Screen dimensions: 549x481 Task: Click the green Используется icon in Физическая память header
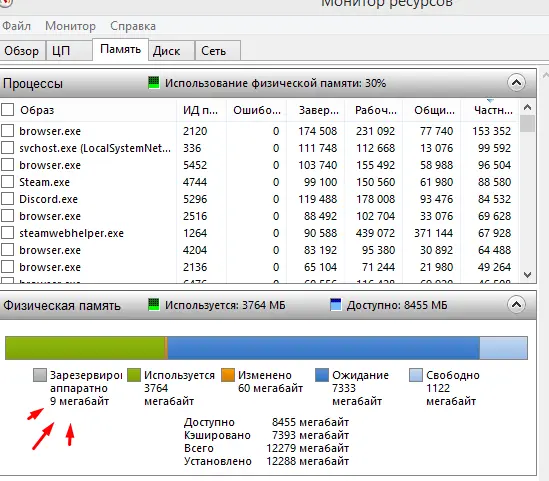point(154,305)
